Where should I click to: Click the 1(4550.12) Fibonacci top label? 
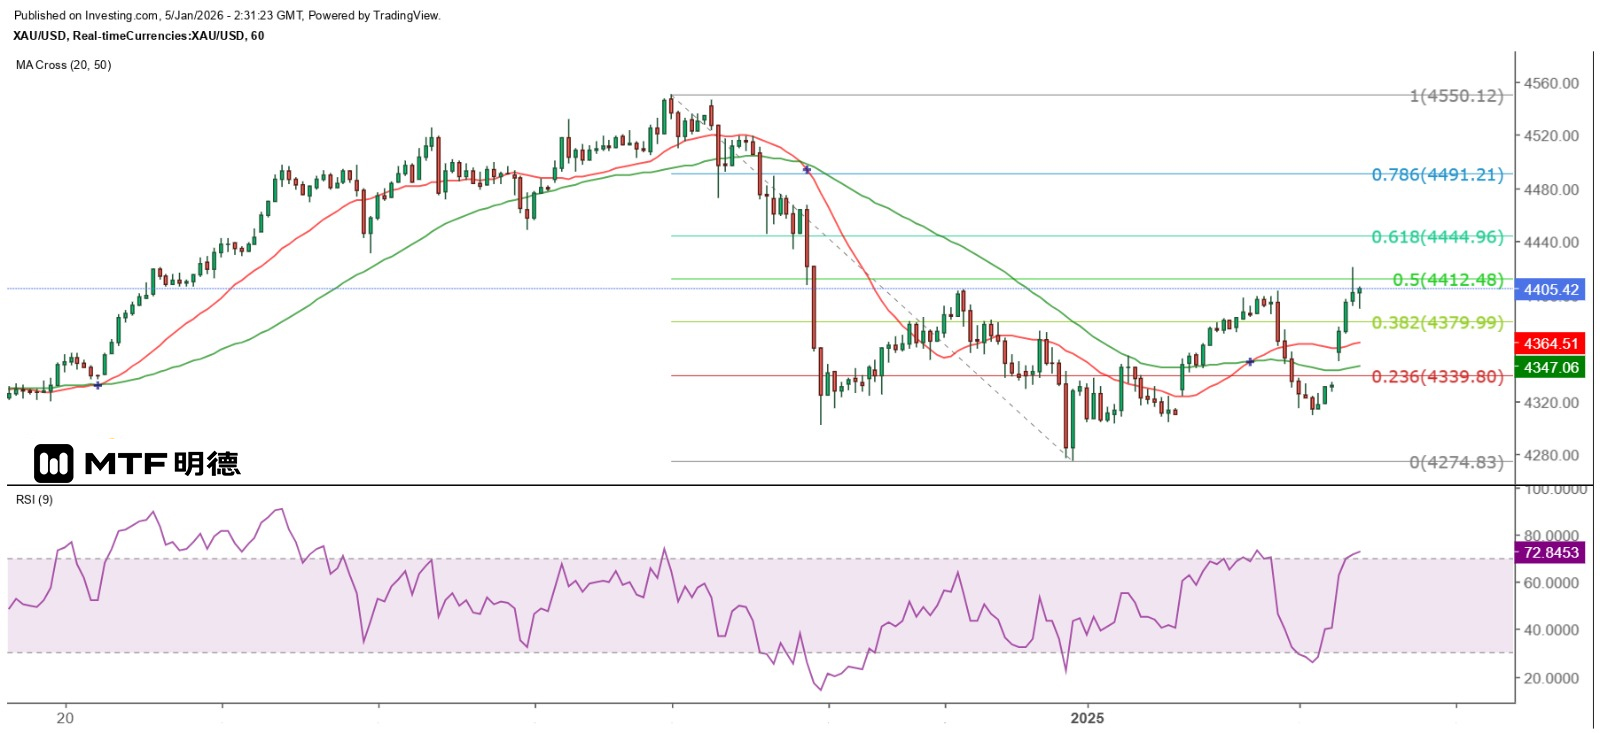click(1456, 96)
